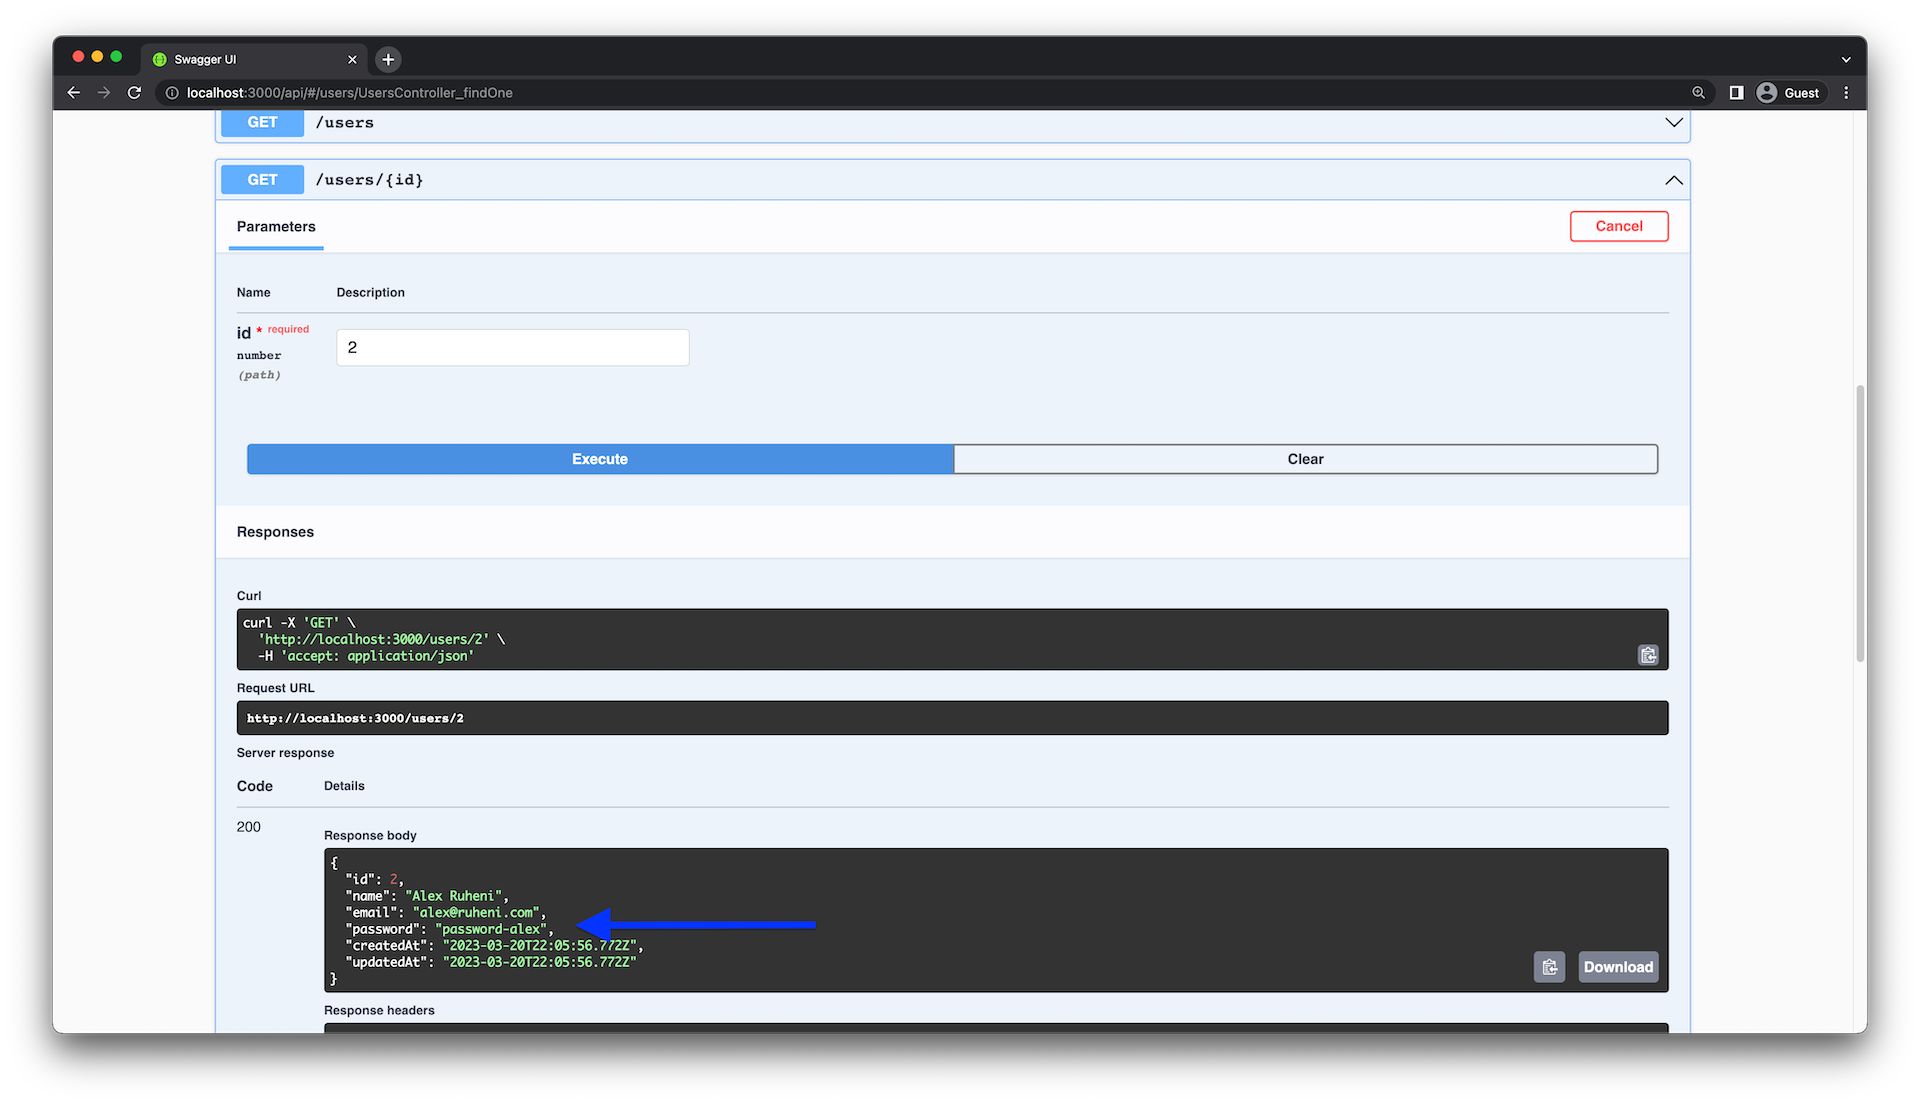Click the Cancel button

pyautogui.click(x=1618, y=226)
